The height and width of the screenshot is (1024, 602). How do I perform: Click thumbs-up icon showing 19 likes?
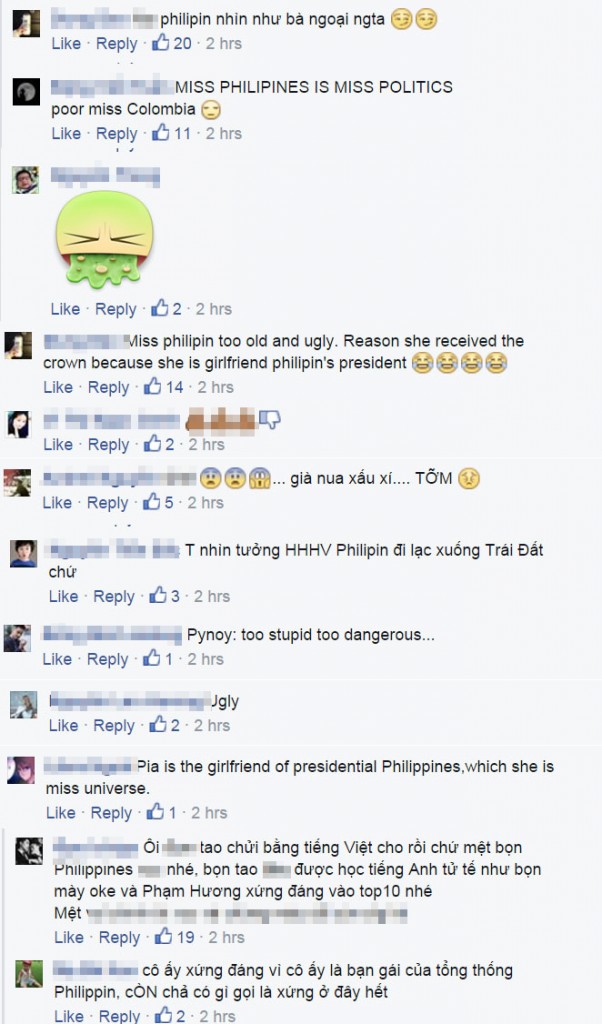[163, 936]
